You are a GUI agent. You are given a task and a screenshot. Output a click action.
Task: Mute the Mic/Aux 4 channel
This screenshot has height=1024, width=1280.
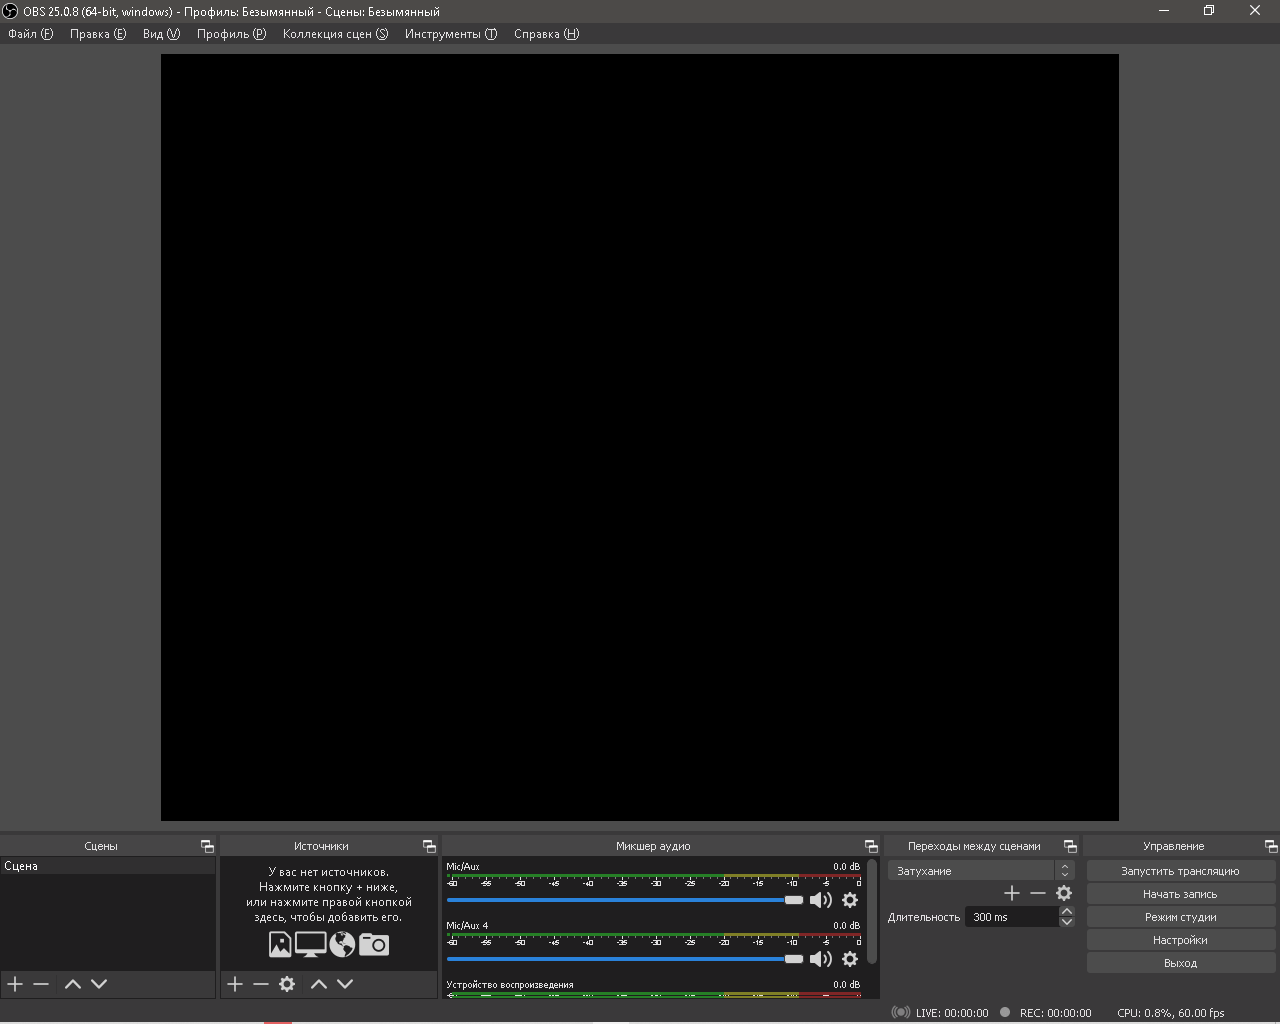coord(821,959)
